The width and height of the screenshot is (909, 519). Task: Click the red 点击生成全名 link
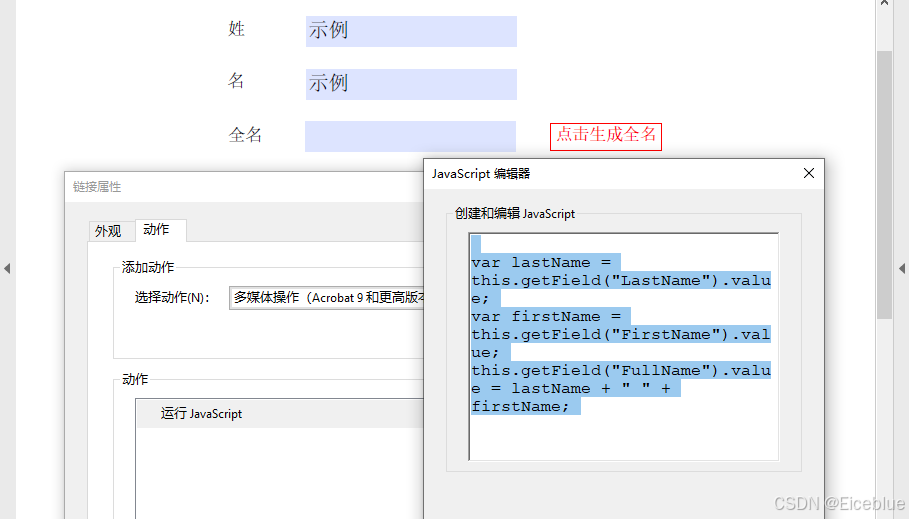click(606, 136)
